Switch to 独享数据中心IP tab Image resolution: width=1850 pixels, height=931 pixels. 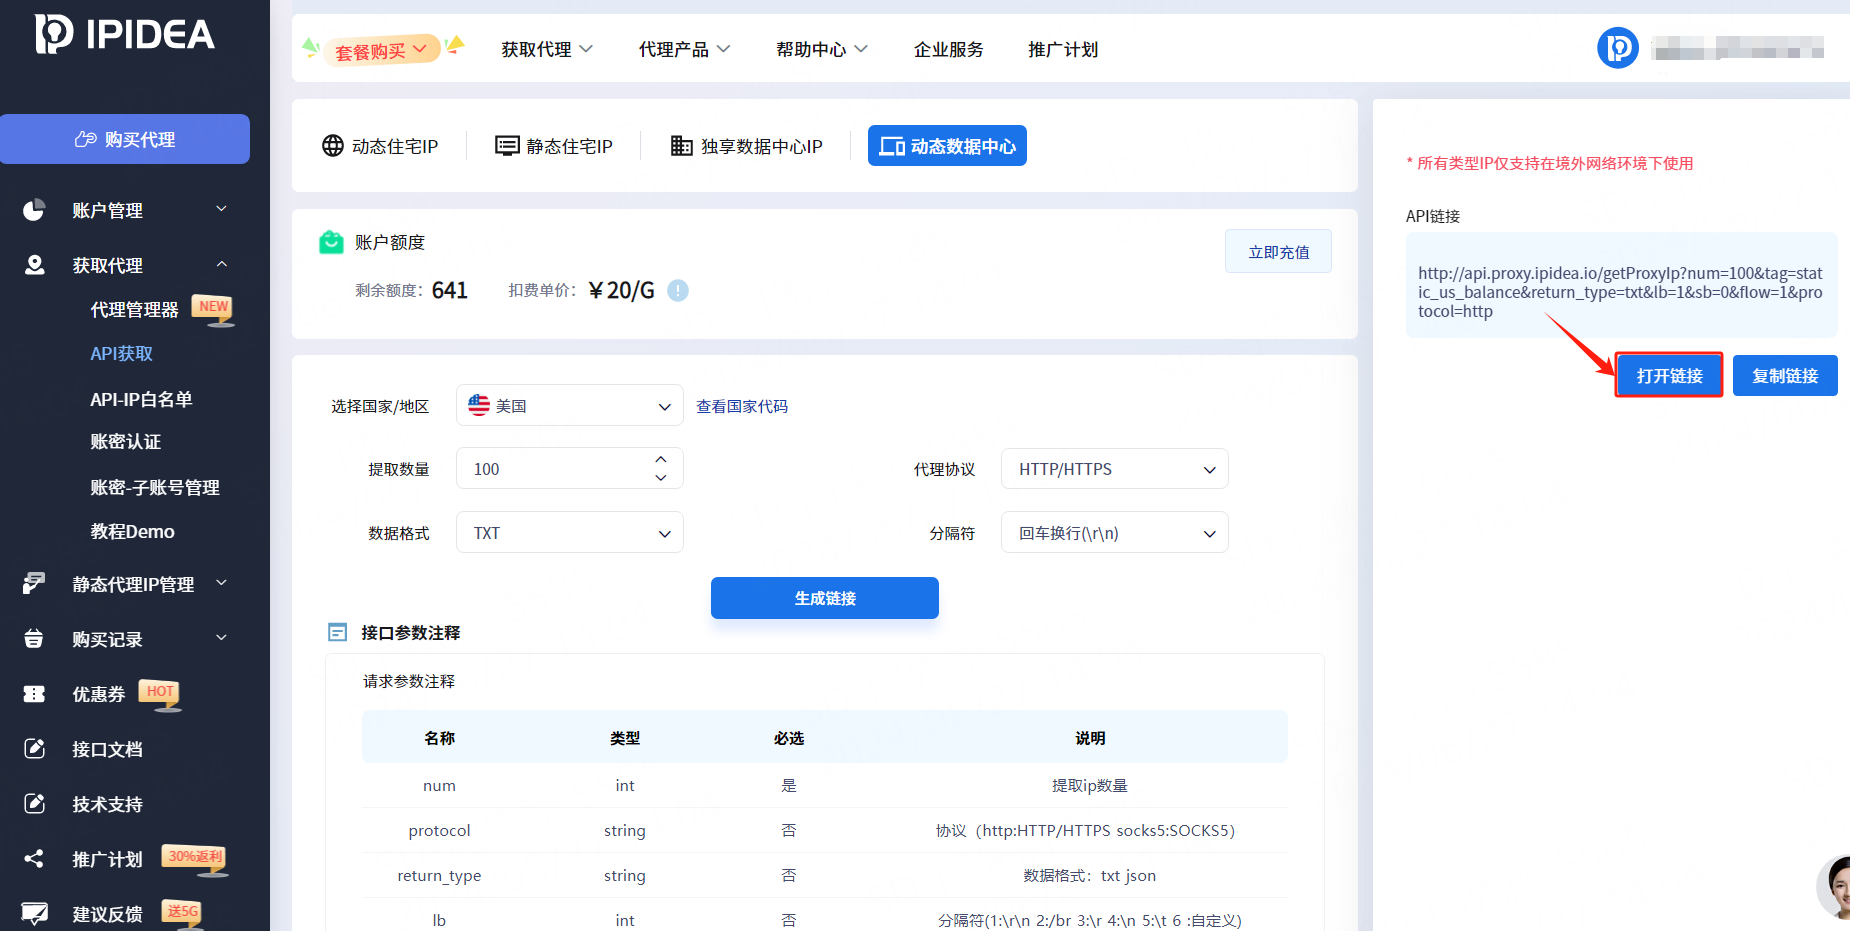(746, 146)
